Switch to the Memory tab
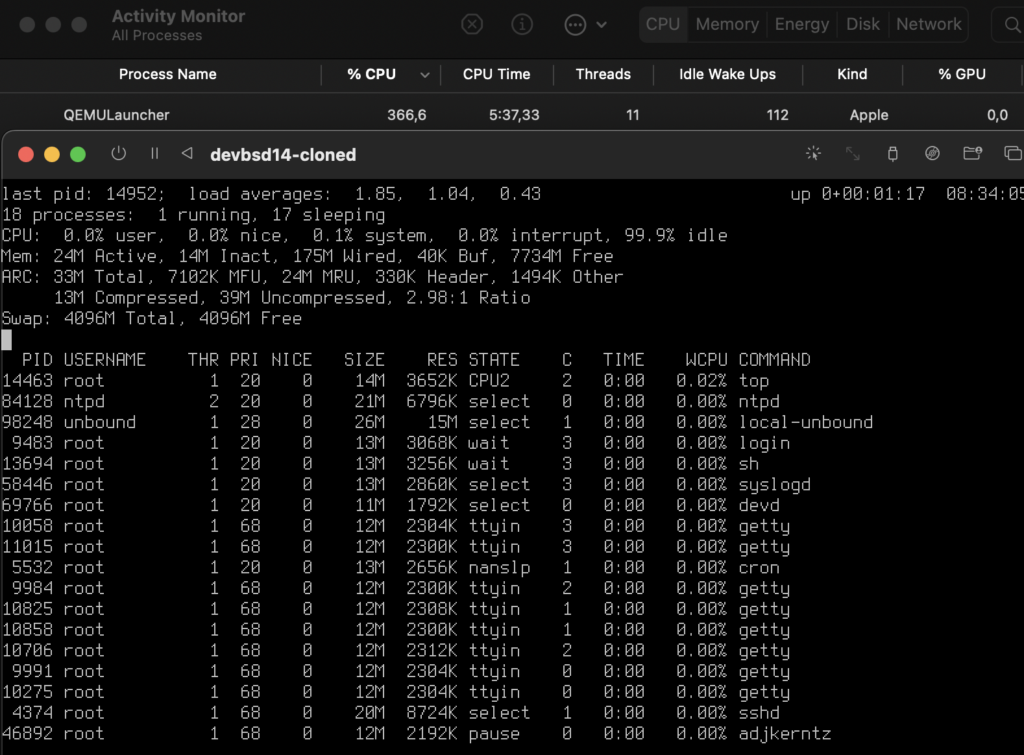Screen dimensions: 1024x755 point(727,24)
